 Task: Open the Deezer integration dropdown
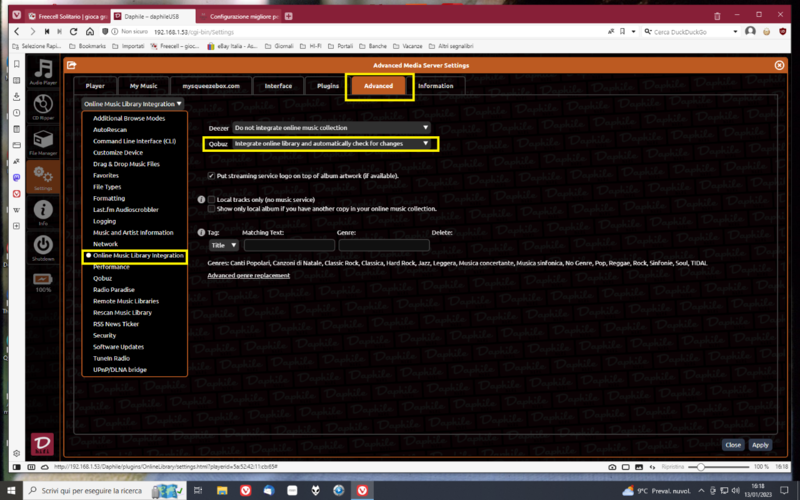[331, 128]
